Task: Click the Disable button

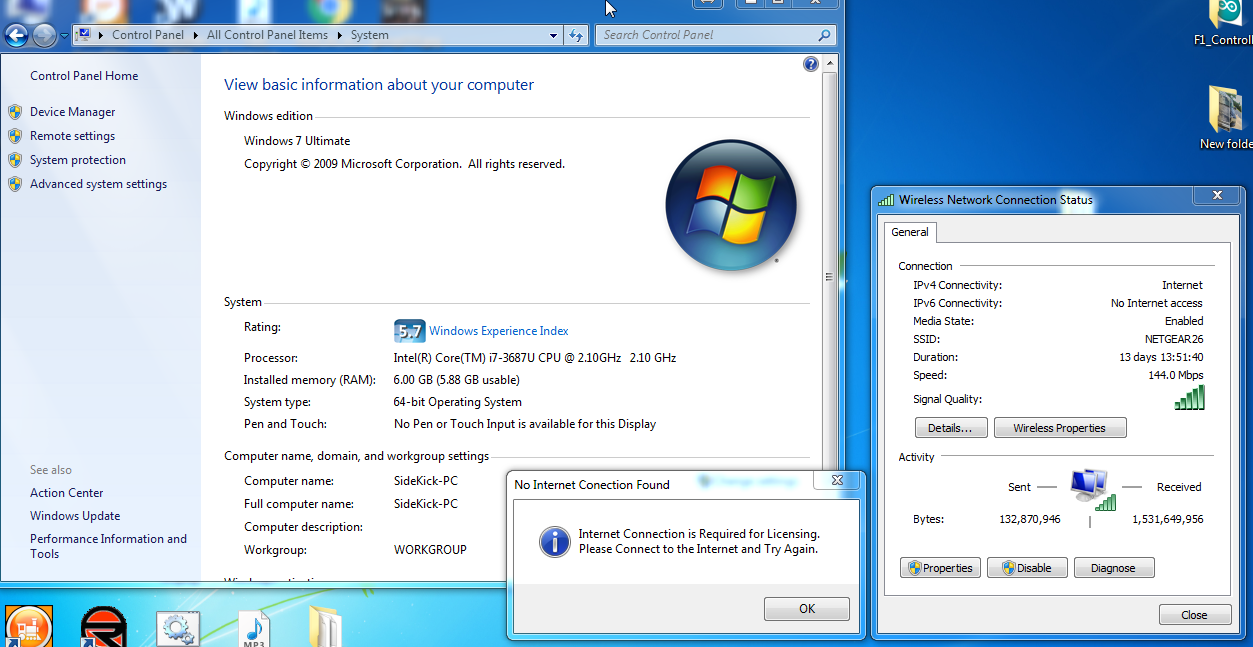Action: [1027, 568]
